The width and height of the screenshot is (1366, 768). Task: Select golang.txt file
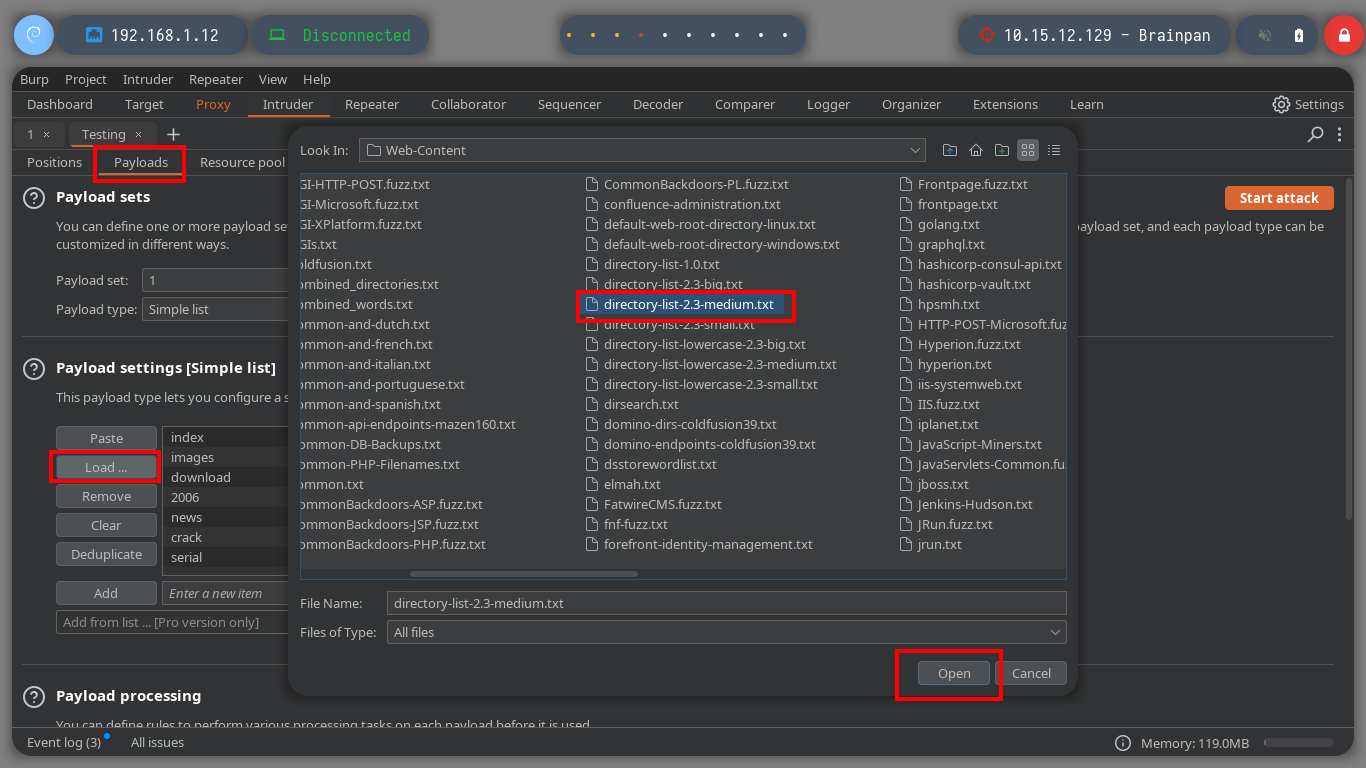click(x=948, y=224)
